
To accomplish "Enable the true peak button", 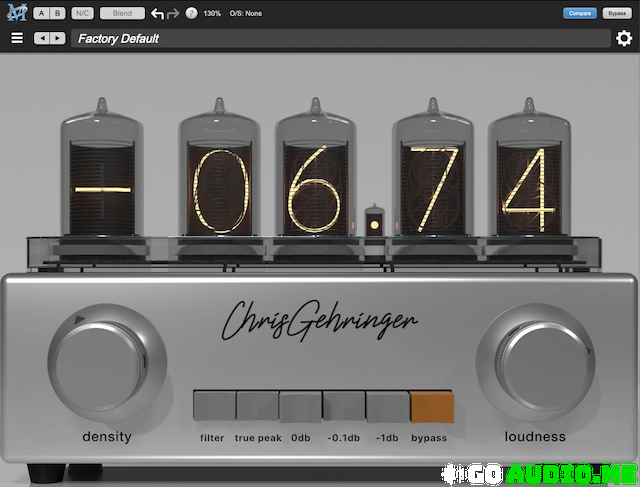I will 257,408.
